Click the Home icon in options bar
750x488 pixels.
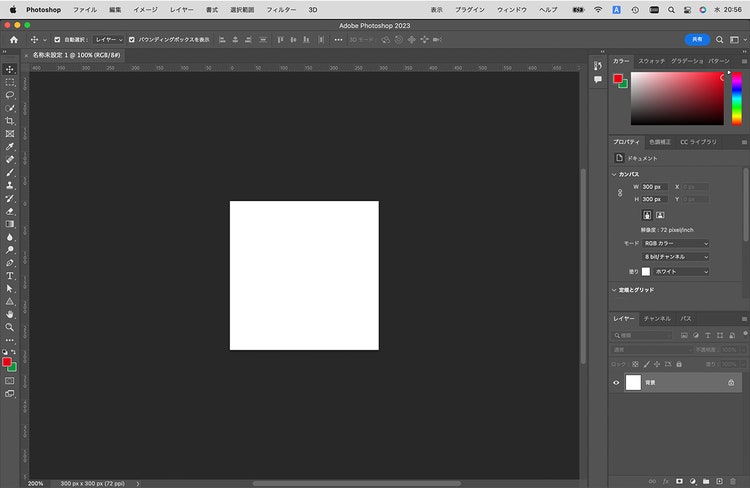click(14, 40)
